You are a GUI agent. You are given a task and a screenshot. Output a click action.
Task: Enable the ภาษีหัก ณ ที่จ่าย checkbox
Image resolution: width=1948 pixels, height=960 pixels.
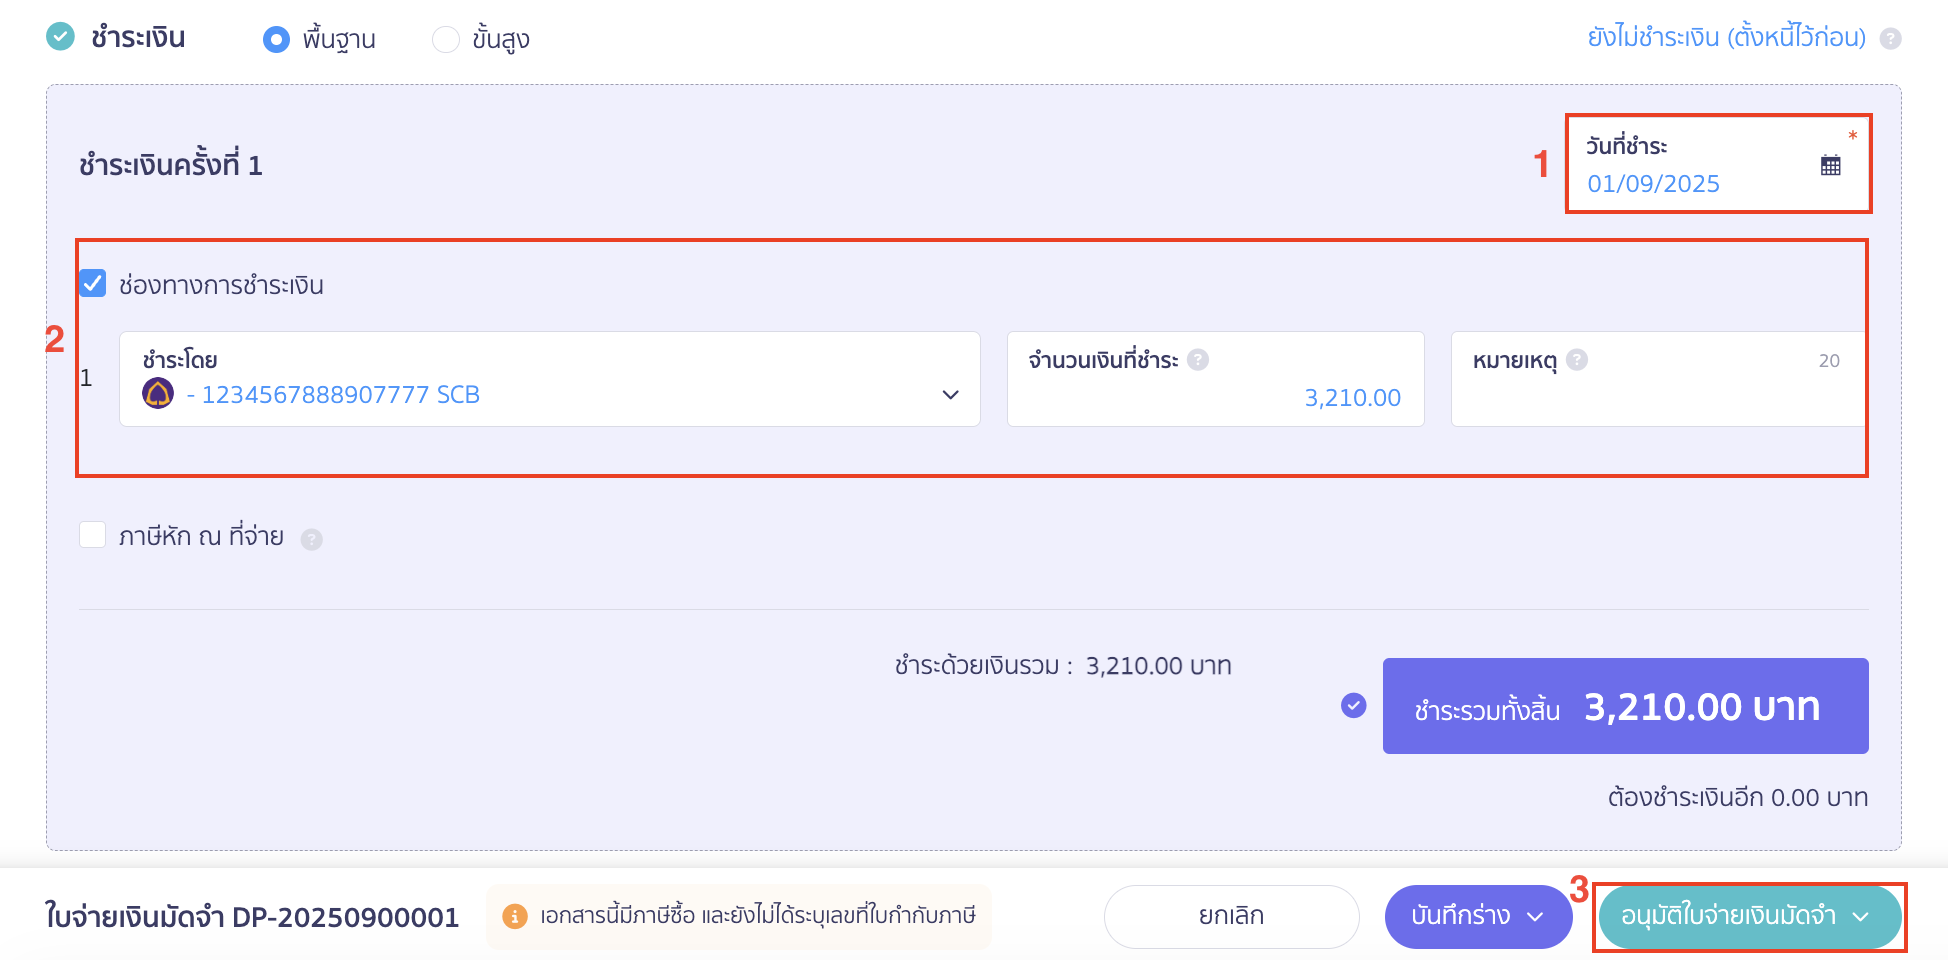[92, 535]
